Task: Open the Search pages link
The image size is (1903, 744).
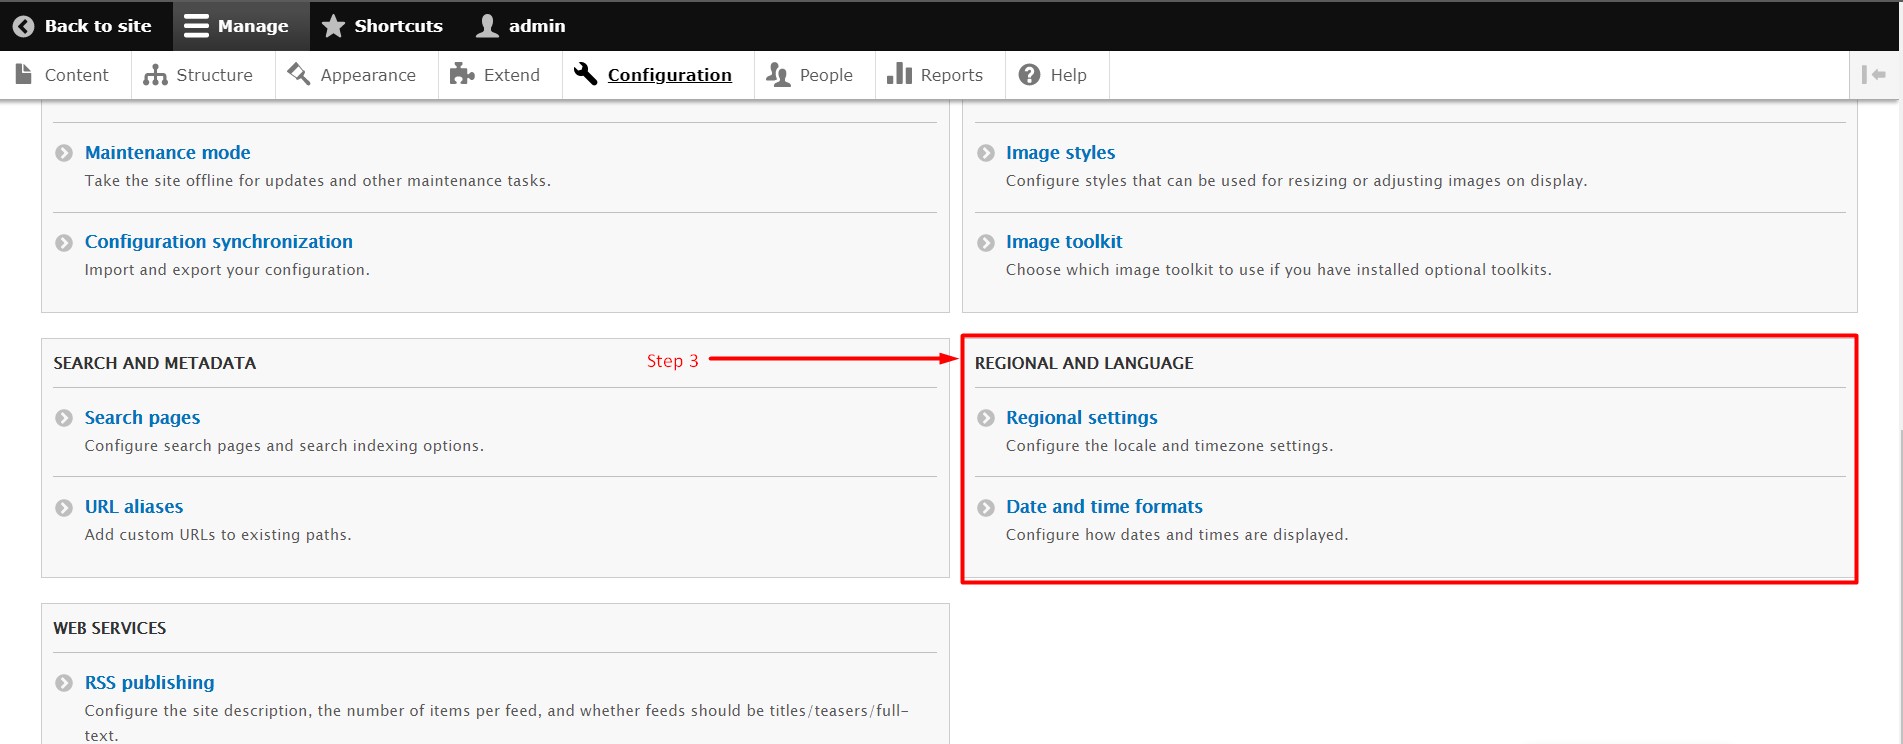Action: click(x=142, y=418)
